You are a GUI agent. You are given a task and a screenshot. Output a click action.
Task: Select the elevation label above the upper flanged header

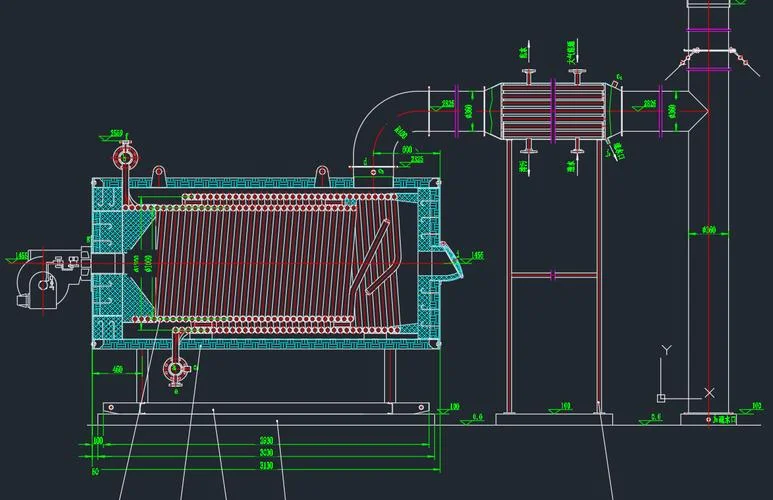pos(116,133)
